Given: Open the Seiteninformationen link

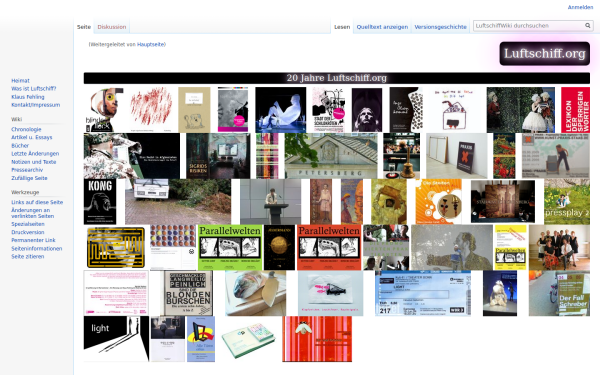Looking at the screenshot, I should coord(36,249).
